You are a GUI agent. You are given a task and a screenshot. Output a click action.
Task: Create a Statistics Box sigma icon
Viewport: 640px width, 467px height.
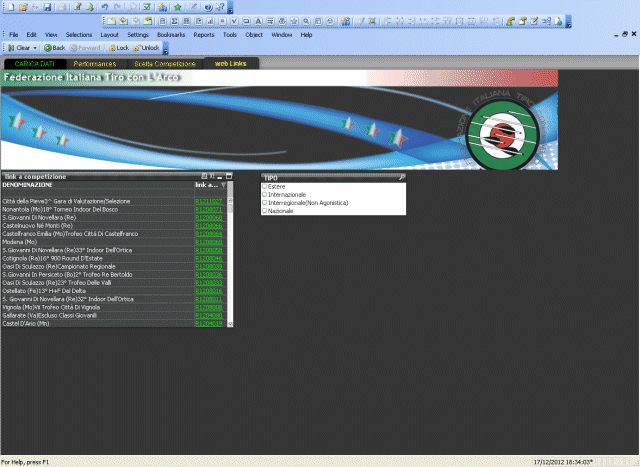(x=174, y=21)
